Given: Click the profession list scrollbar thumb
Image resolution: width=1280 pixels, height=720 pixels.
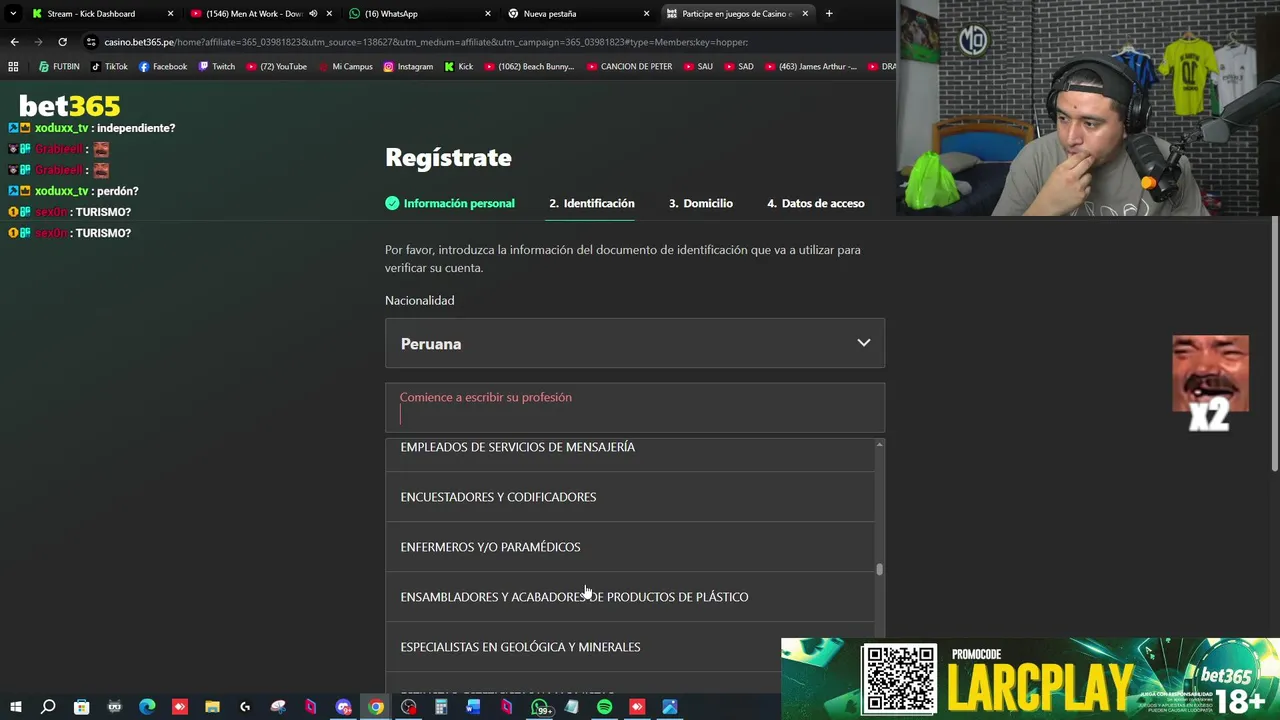Looking at the screenshot, I should 880,569.
